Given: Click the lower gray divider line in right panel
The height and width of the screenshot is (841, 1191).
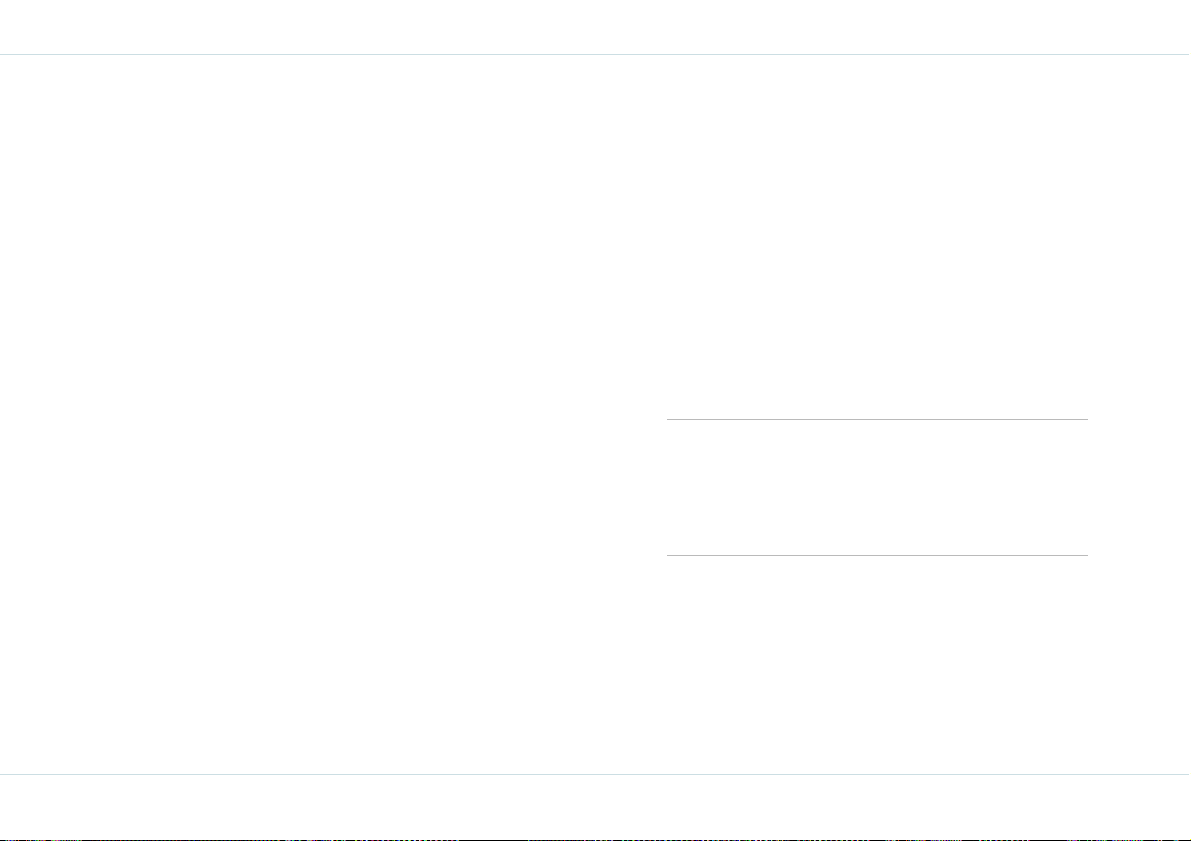Looking at the screenshot, I should coord(877,555).
